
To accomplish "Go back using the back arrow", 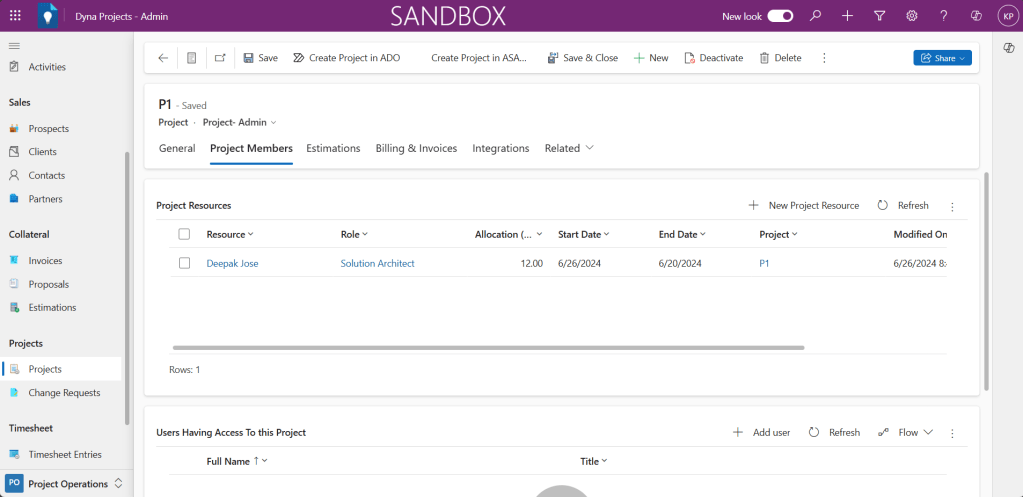I will (163, 58).
